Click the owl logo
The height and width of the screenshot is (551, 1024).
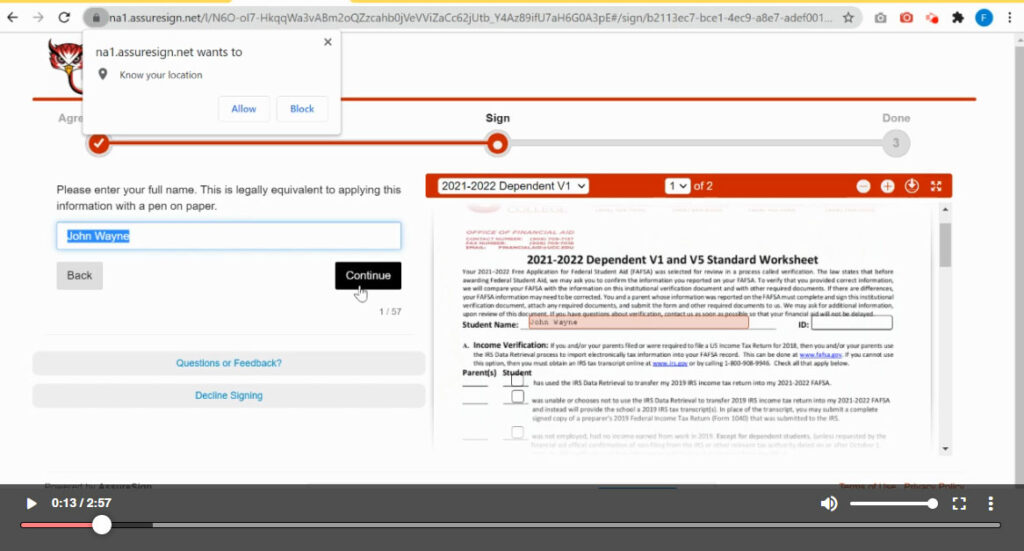point(65,65)
